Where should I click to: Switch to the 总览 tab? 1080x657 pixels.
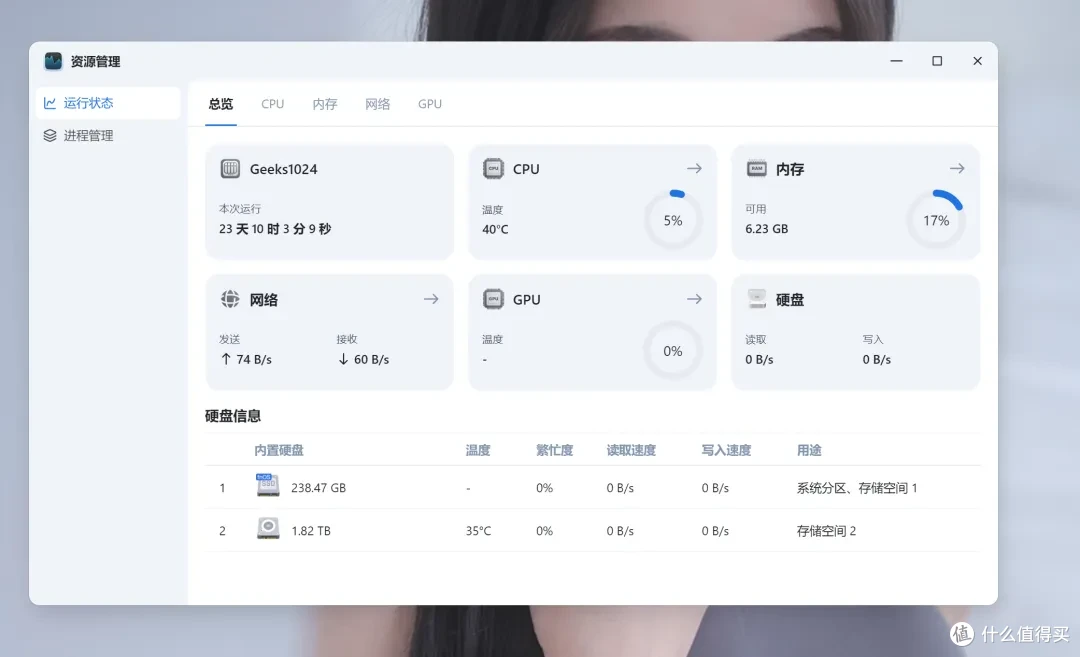(220, 104)
